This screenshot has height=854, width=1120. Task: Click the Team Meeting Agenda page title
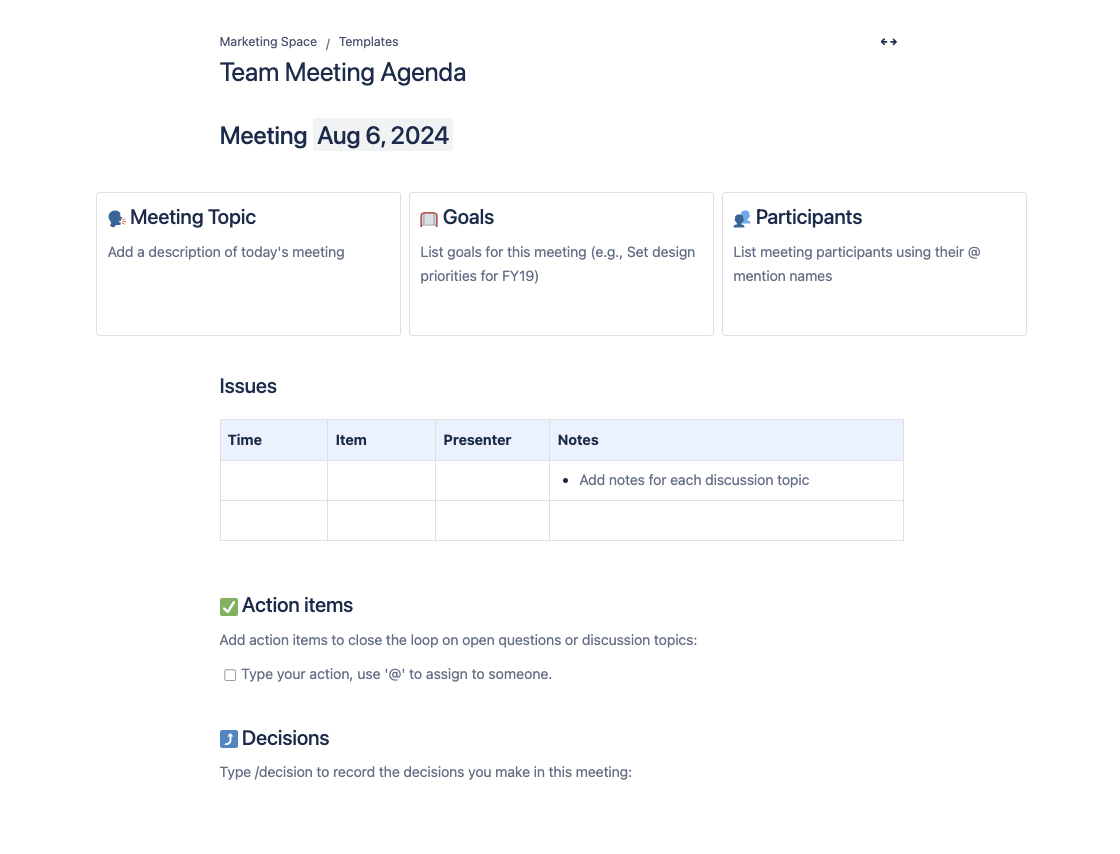click(342, 72)
